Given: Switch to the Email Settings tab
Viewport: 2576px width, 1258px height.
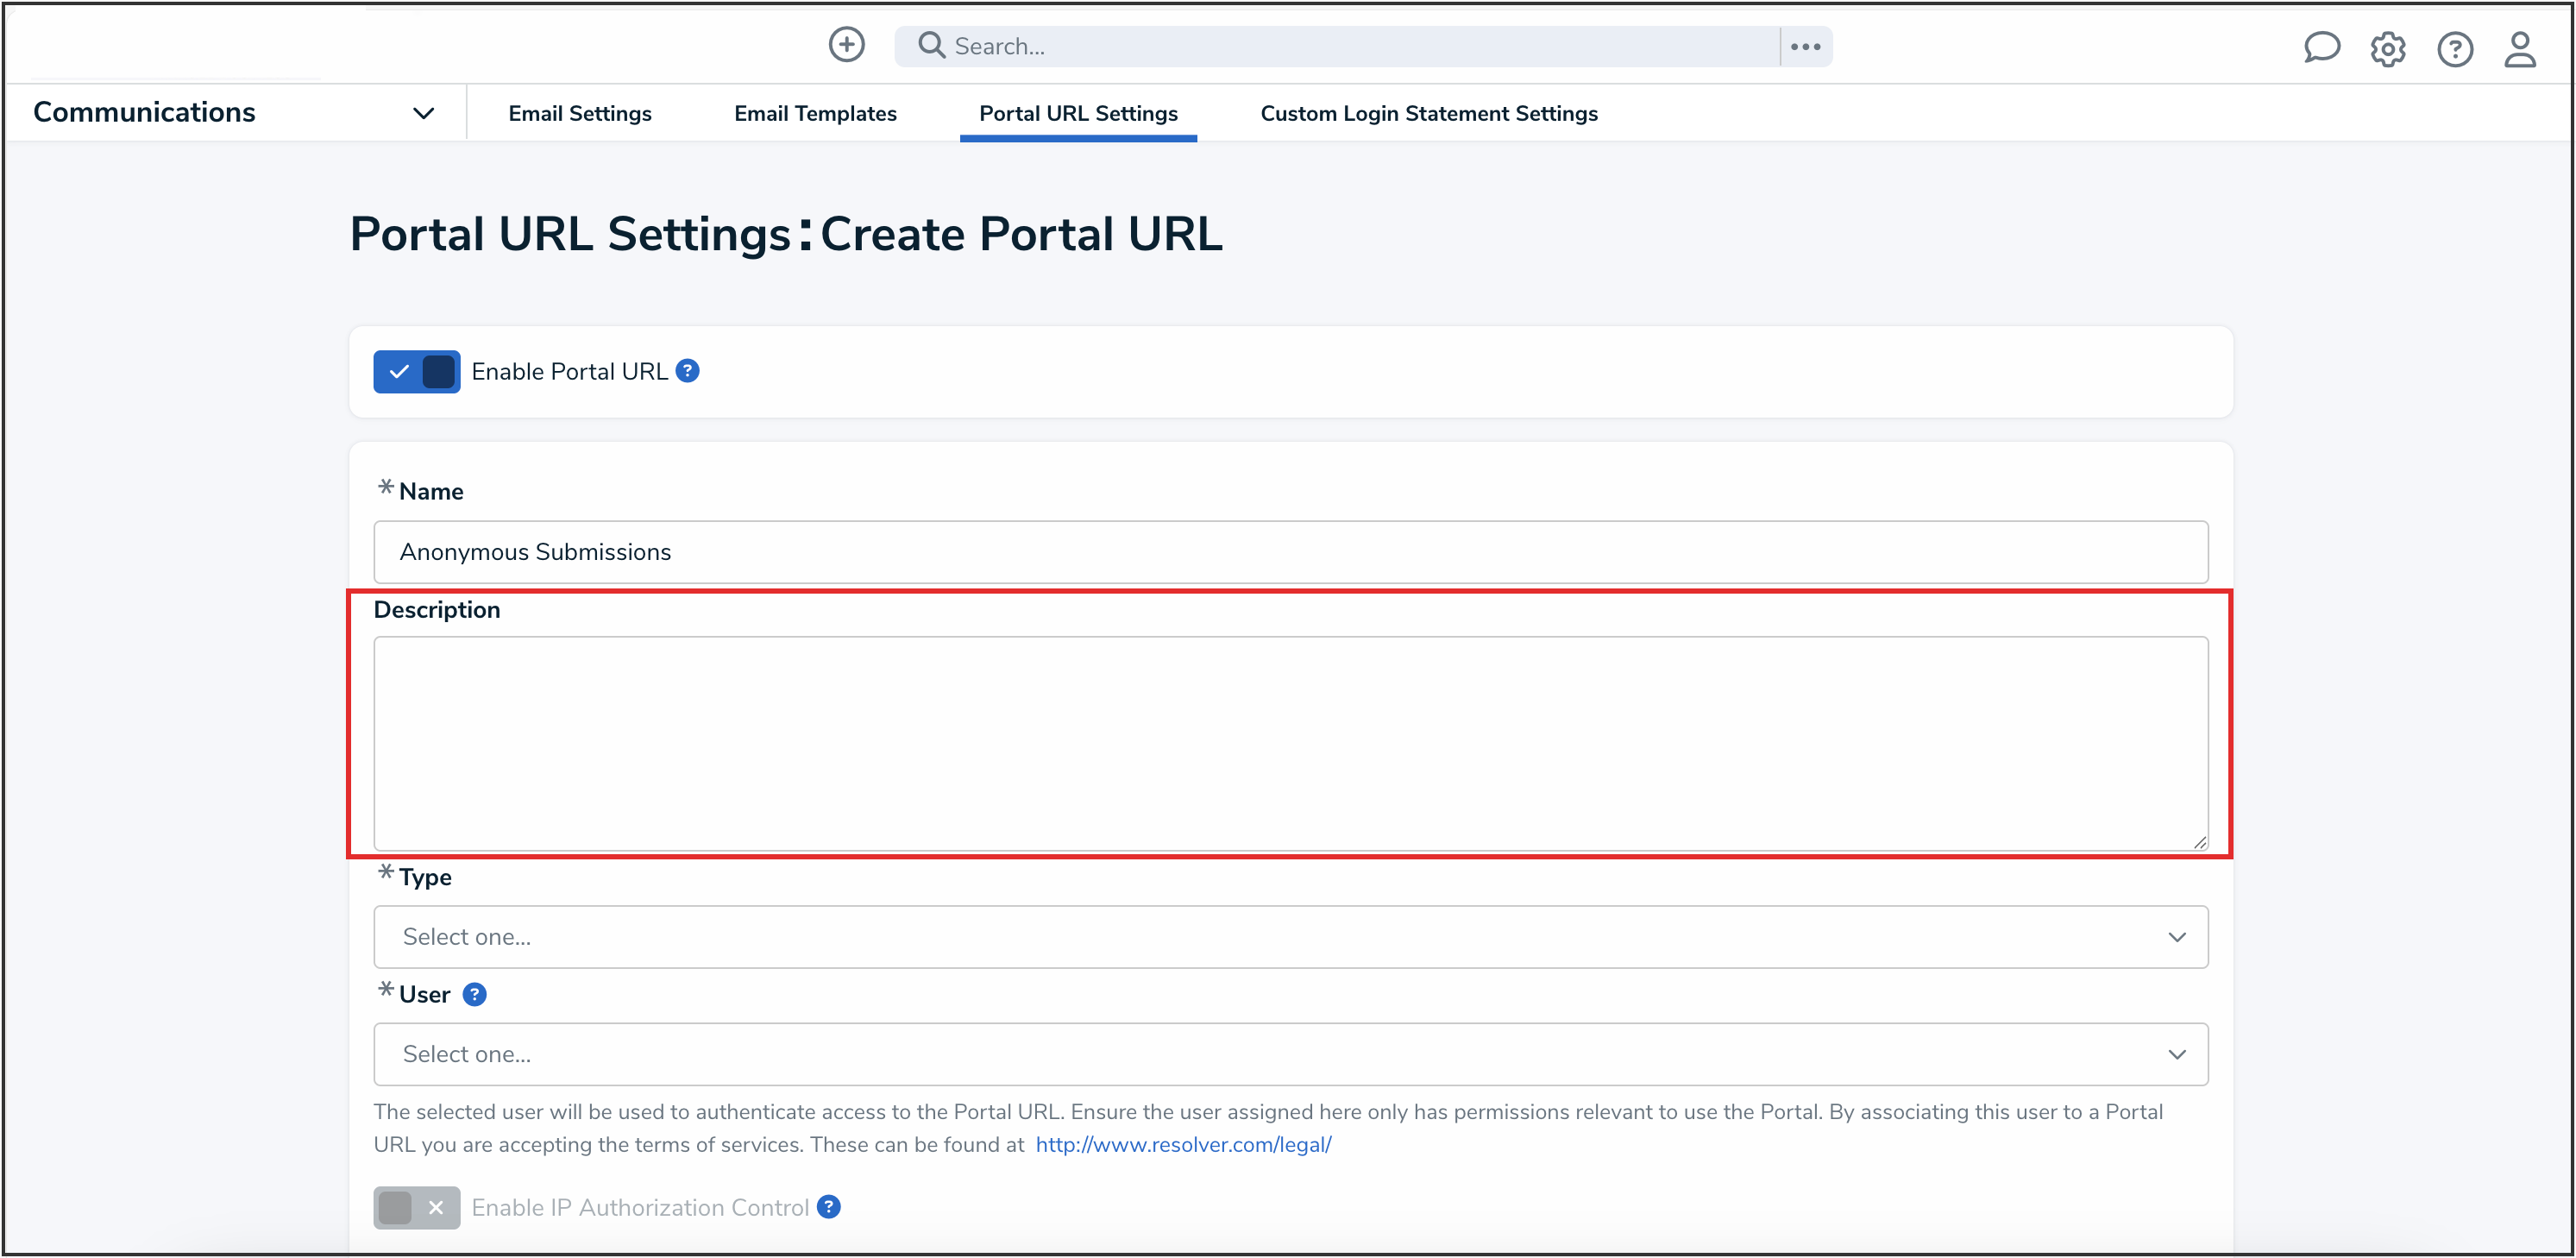Looking at the screenshot, I should [x=579, y=114].
